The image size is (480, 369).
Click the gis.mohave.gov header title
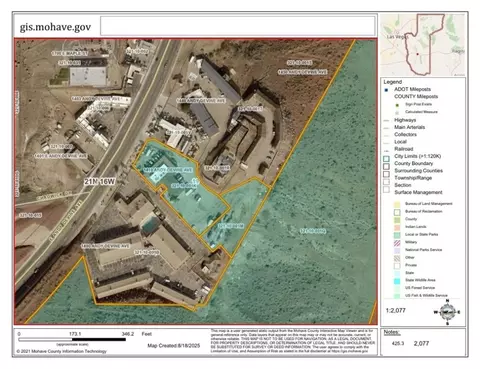55,27
